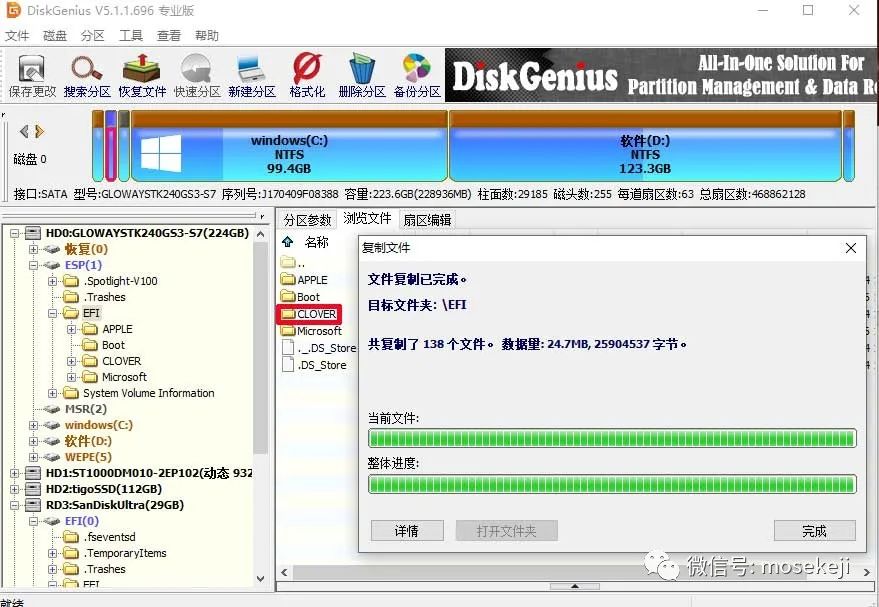
Task: Click the 详情 (Details) button
Action: click(406, 531)
